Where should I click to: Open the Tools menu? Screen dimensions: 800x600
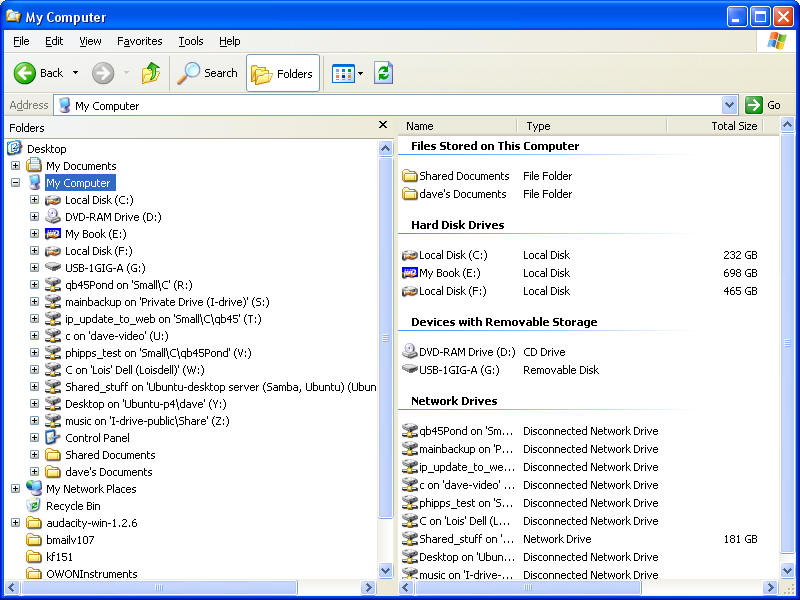(x=190, y=41)
